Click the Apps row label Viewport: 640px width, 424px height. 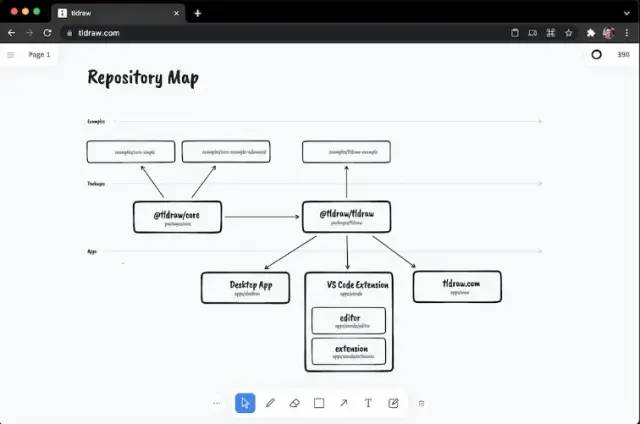point(92,251)
